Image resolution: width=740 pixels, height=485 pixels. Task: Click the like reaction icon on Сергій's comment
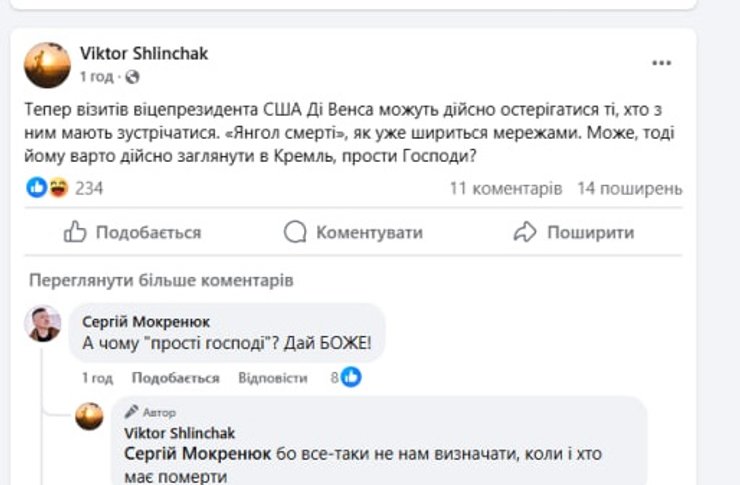351,377
